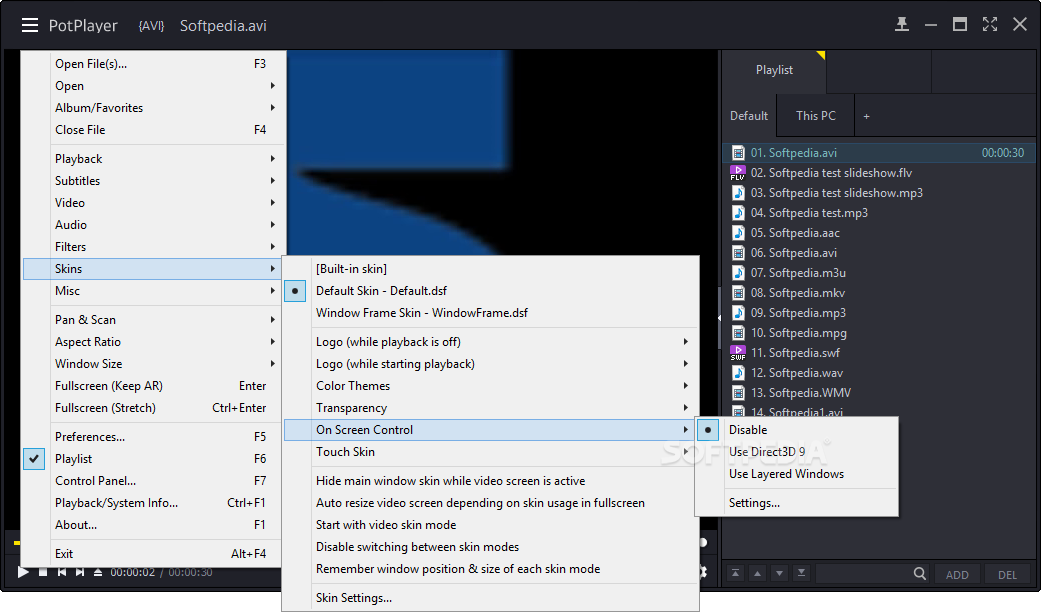Expand the Transparency submenu
Screen dimensions: 1041x612
(x=491, y=408)
